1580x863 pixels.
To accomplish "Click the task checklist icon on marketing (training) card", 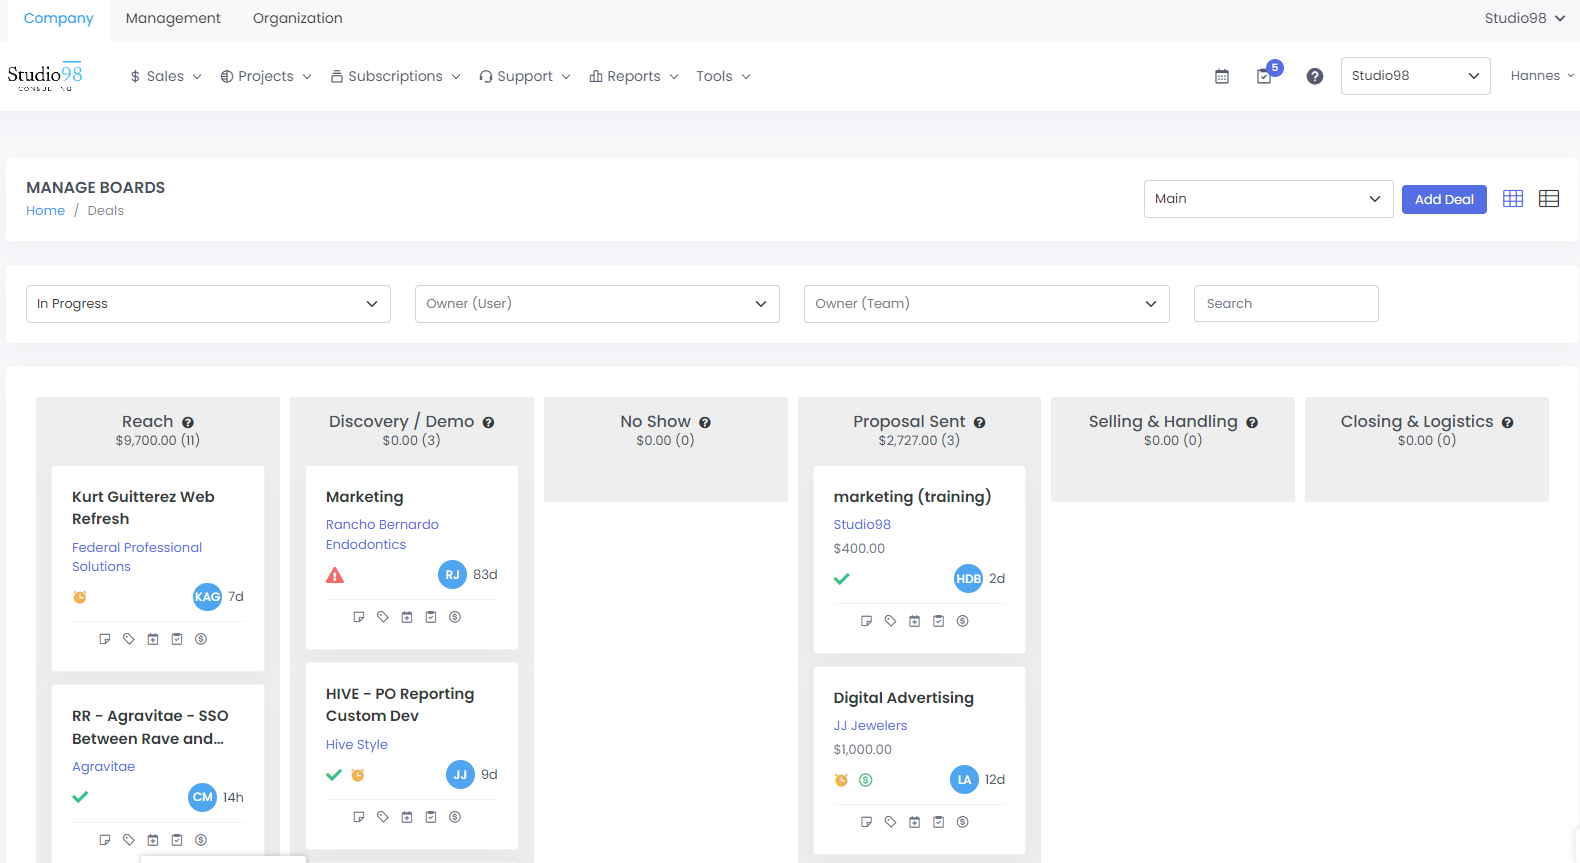I will tap(938, 621).
